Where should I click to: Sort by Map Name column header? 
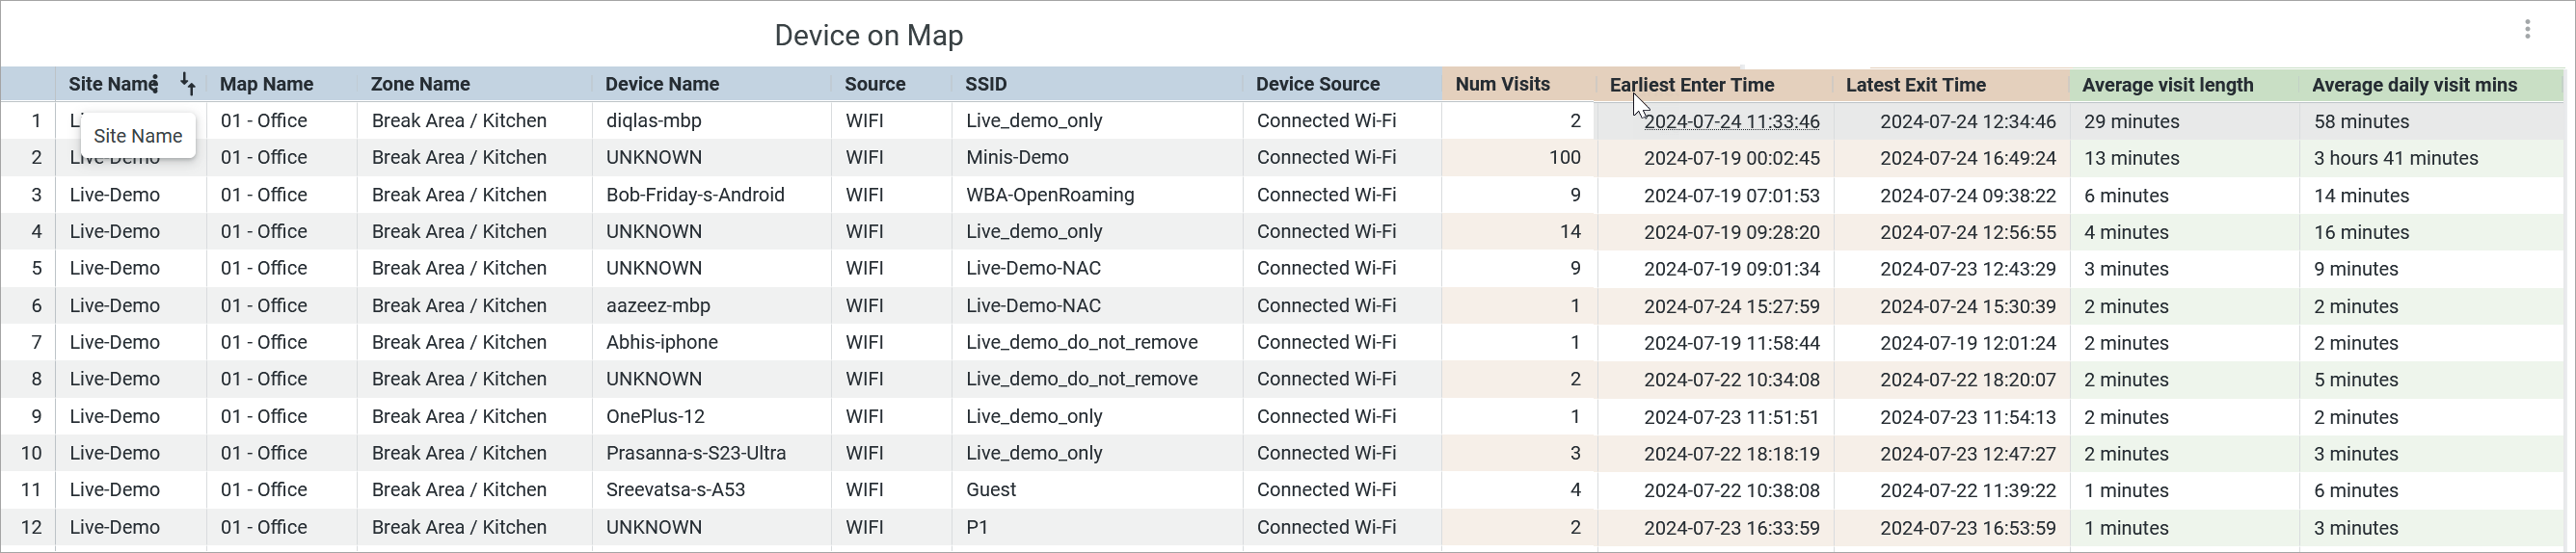tap(266, 85)
